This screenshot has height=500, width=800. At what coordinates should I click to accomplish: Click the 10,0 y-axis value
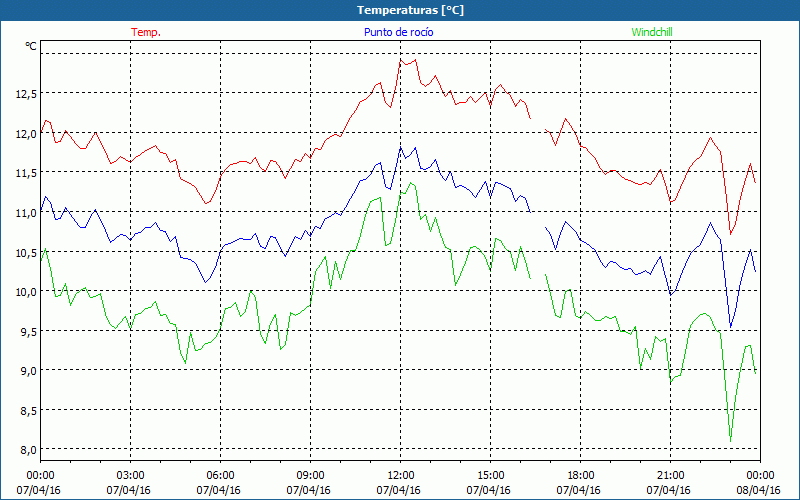[x=26, y=292]
